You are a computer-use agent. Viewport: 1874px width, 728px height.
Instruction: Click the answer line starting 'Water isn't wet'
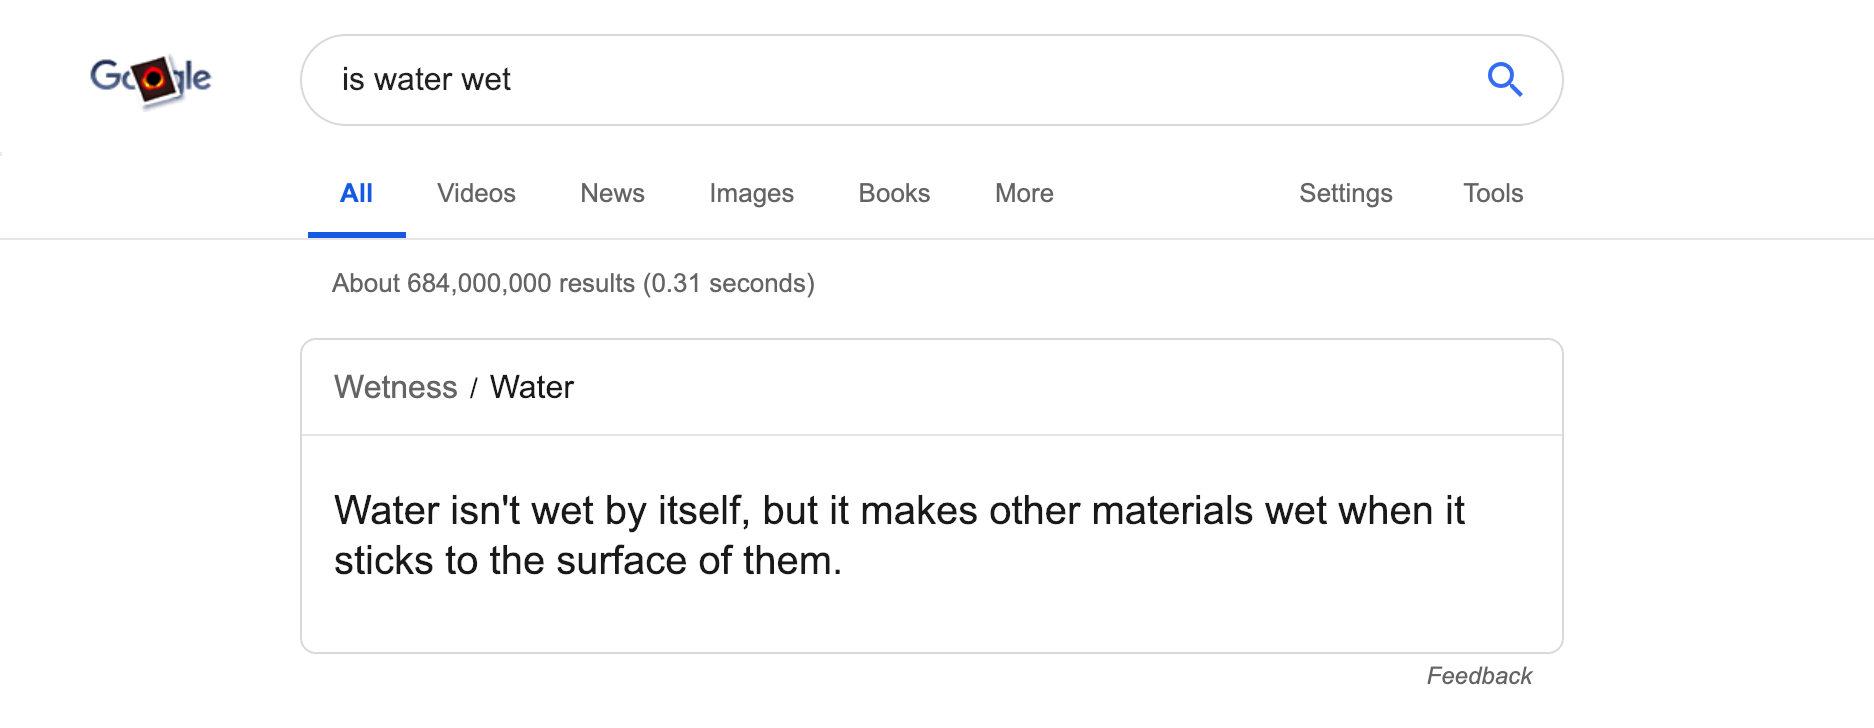(898, 511)
